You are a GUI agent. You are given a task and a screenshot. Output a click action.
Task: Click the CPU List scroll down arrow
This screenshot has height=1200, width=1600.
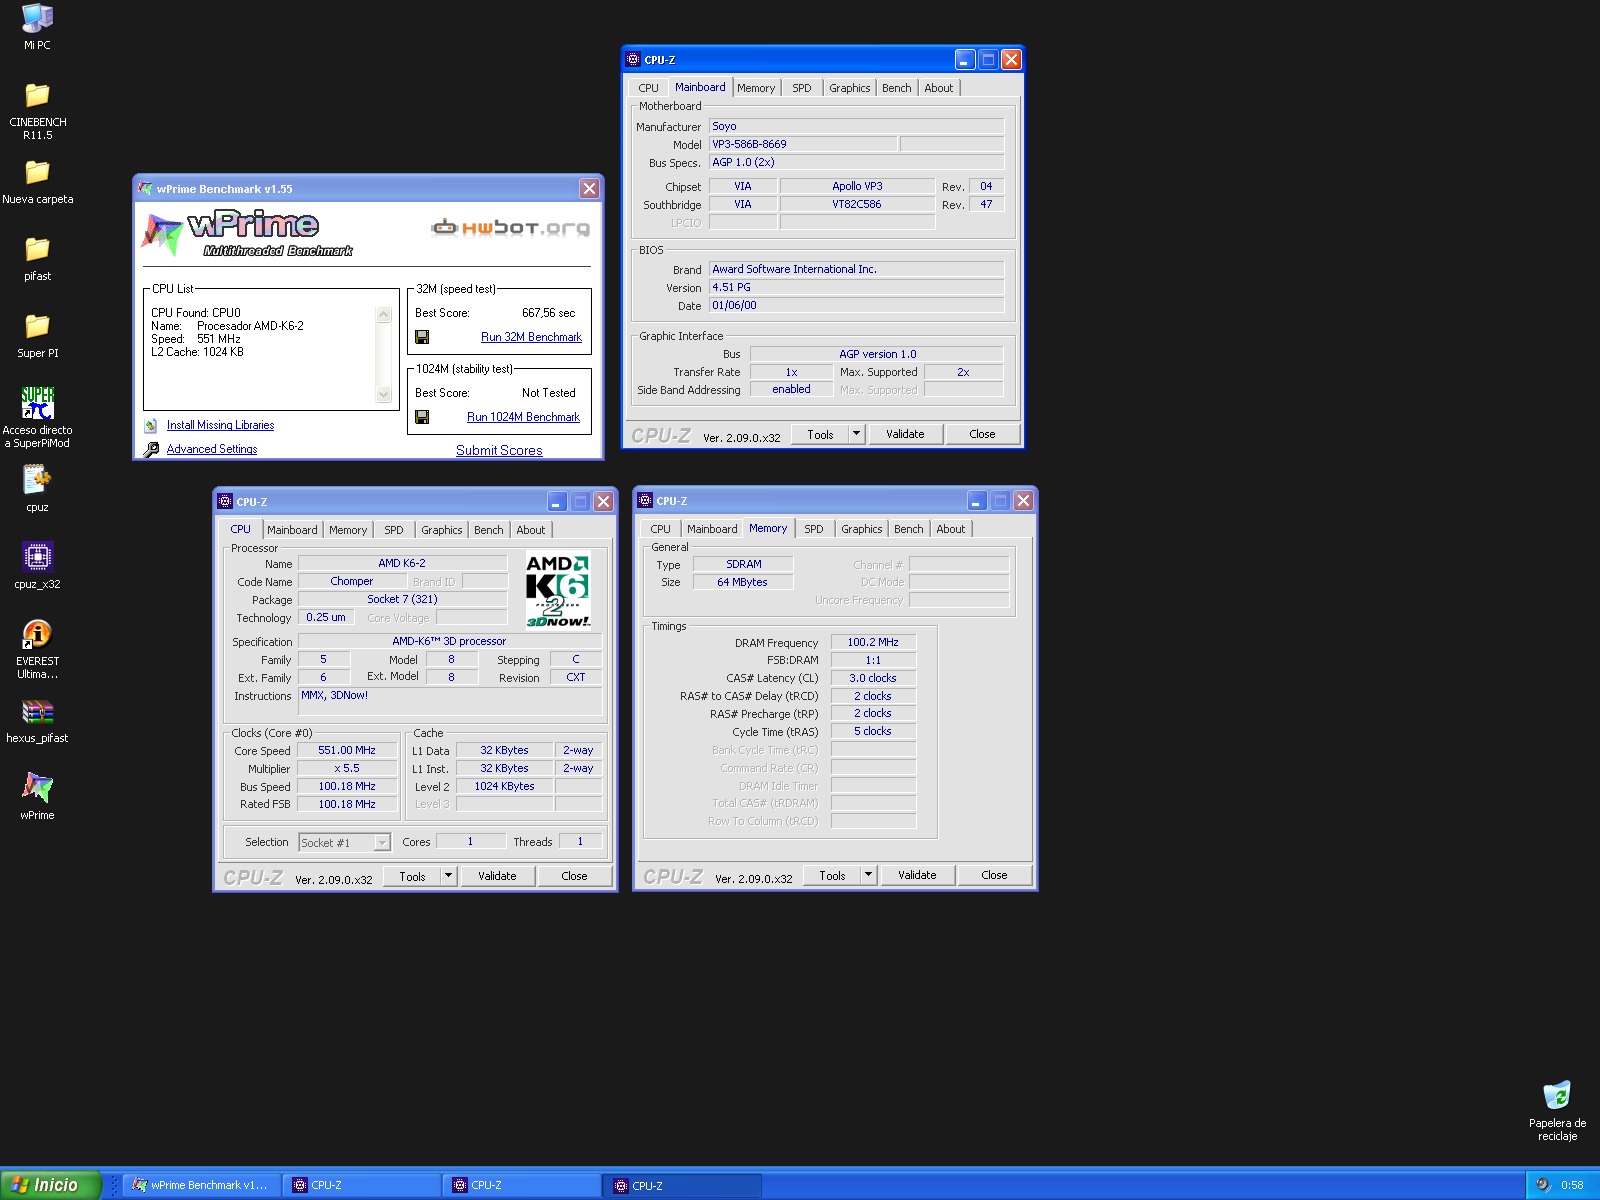[x=383, y=395]
